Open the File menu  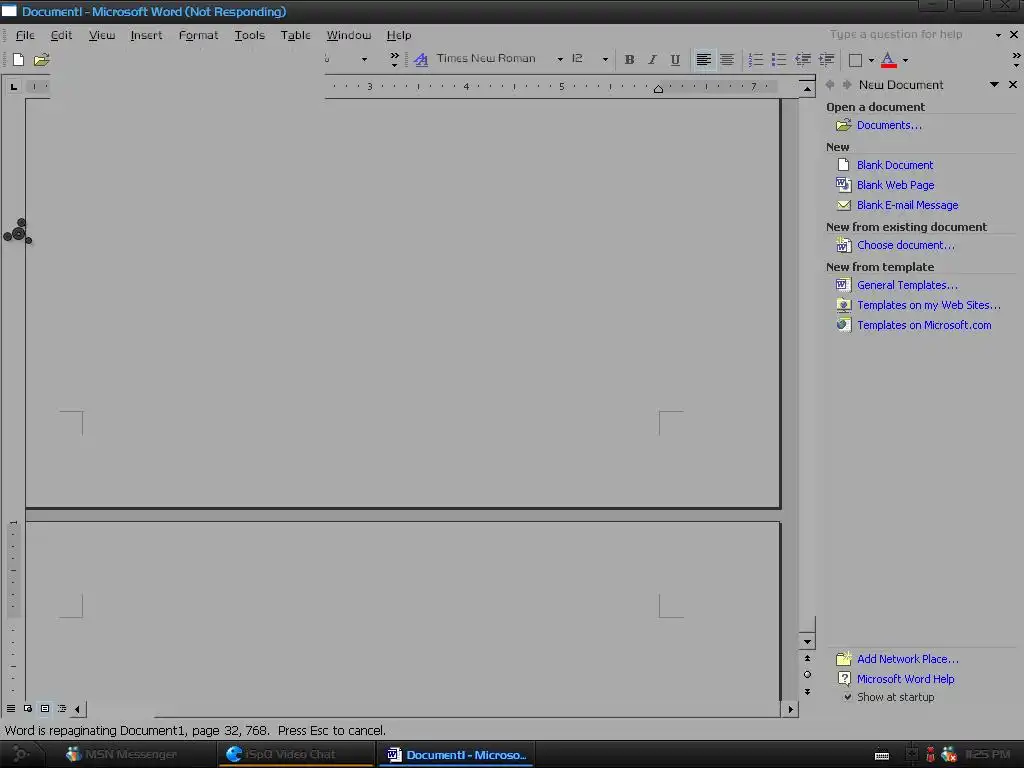point(25,35)
